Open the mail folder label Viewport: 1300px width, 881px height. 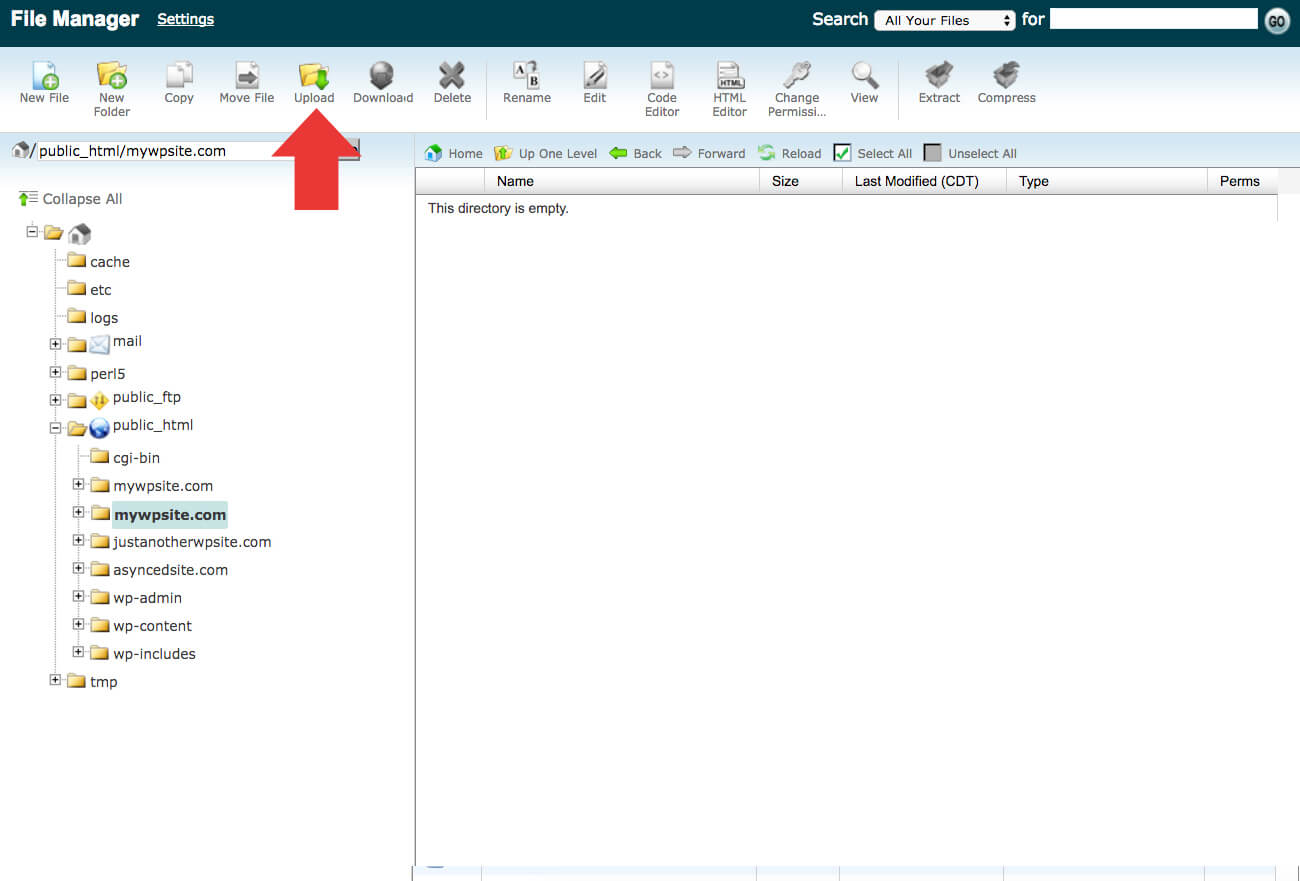pos(127,341)
